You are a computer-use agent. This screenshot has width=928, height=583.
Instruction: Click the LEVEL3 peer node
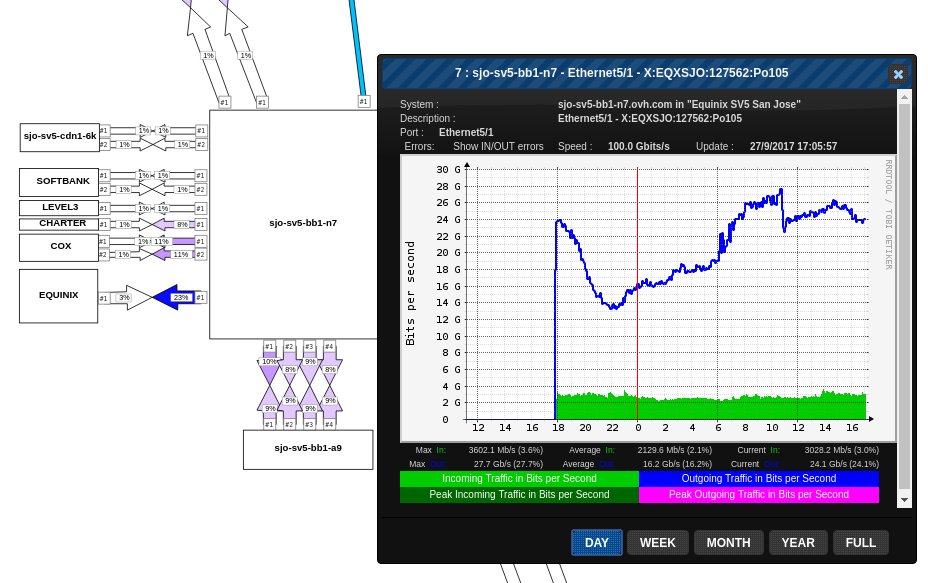(x=59, y=208)
